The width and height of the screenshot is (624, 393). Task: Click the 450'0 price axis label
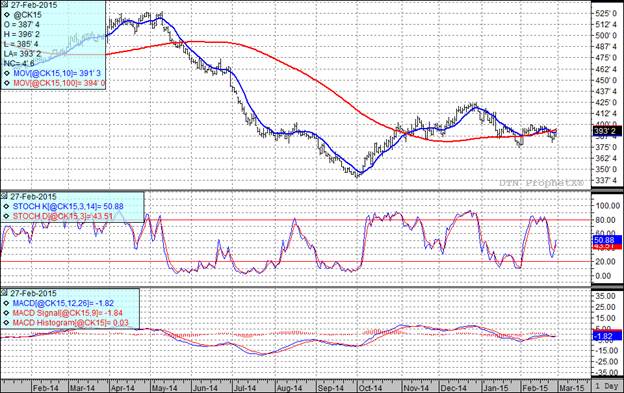[x=606, y=80]
